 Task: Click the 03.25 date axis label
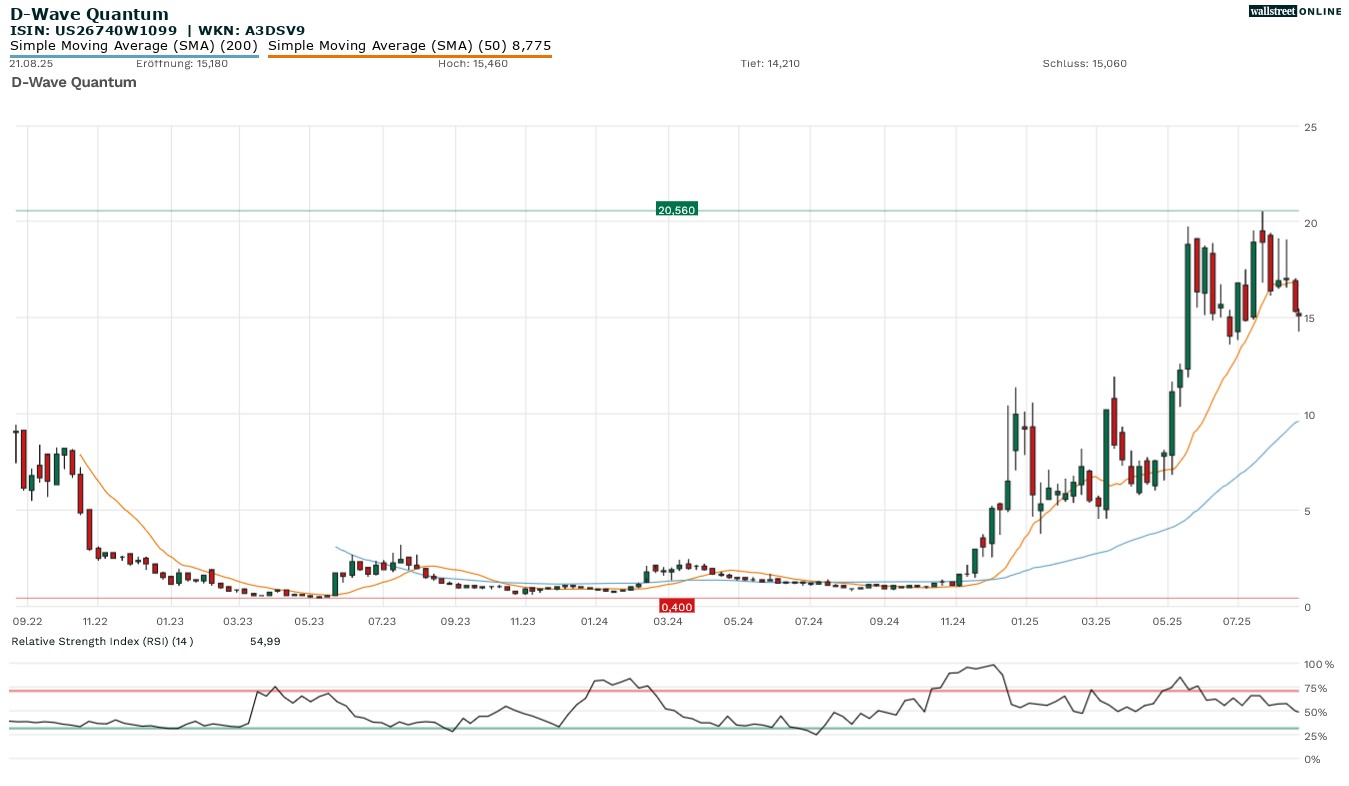1096,621
